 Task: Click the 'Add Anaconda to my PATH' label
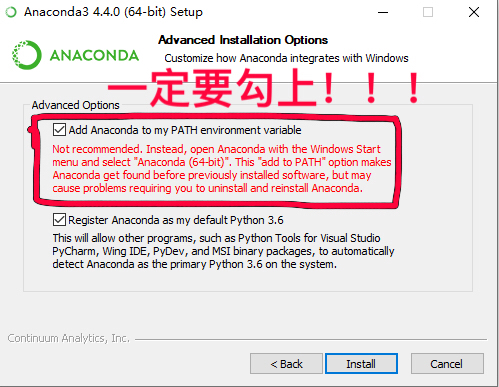click(185, 130)
